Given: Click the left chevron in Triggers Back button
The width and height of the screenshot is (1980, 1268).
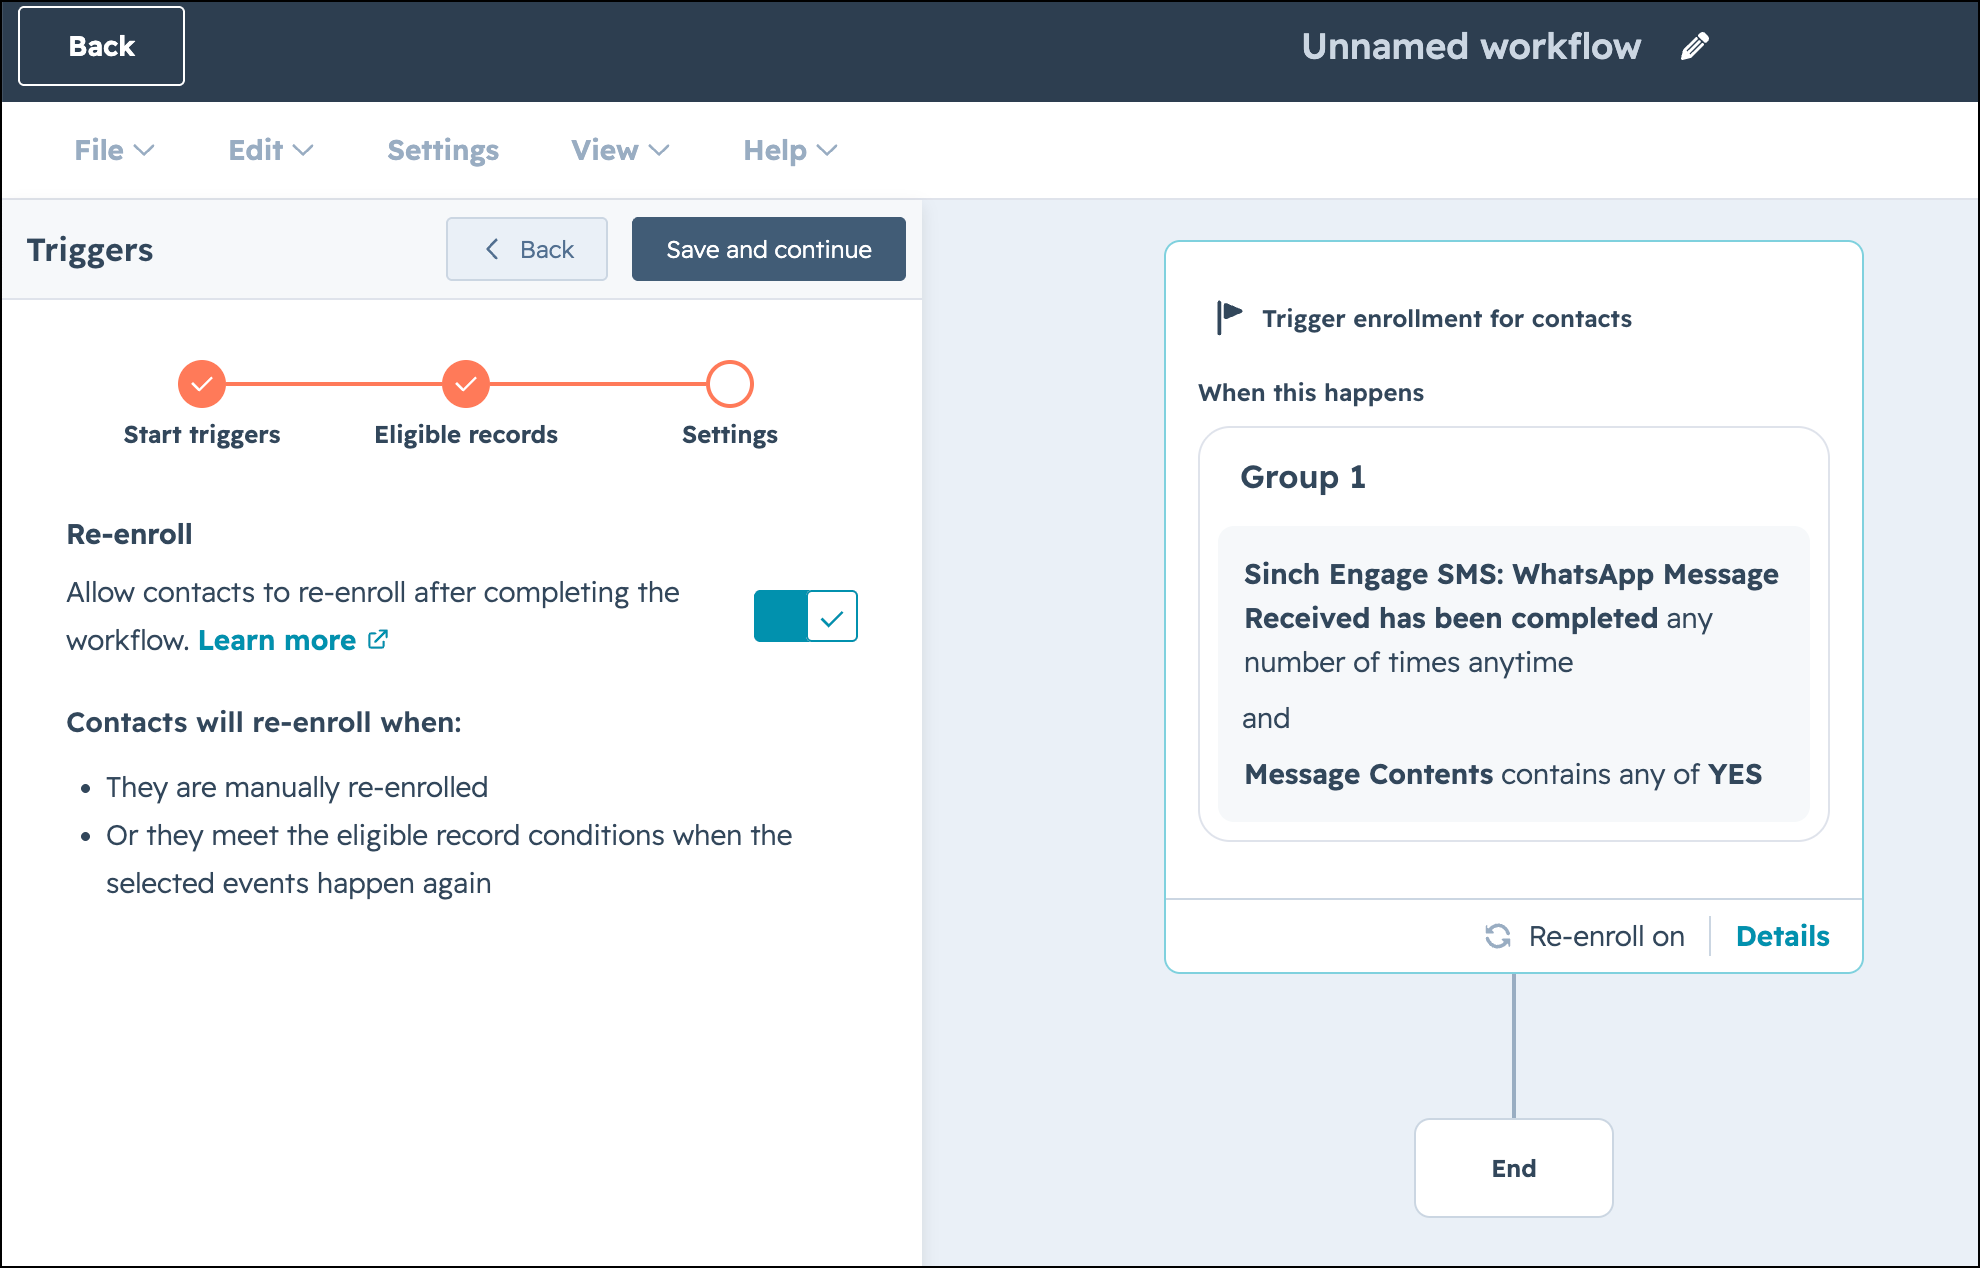Looking at the screenshot, I should tap(492, 249).
